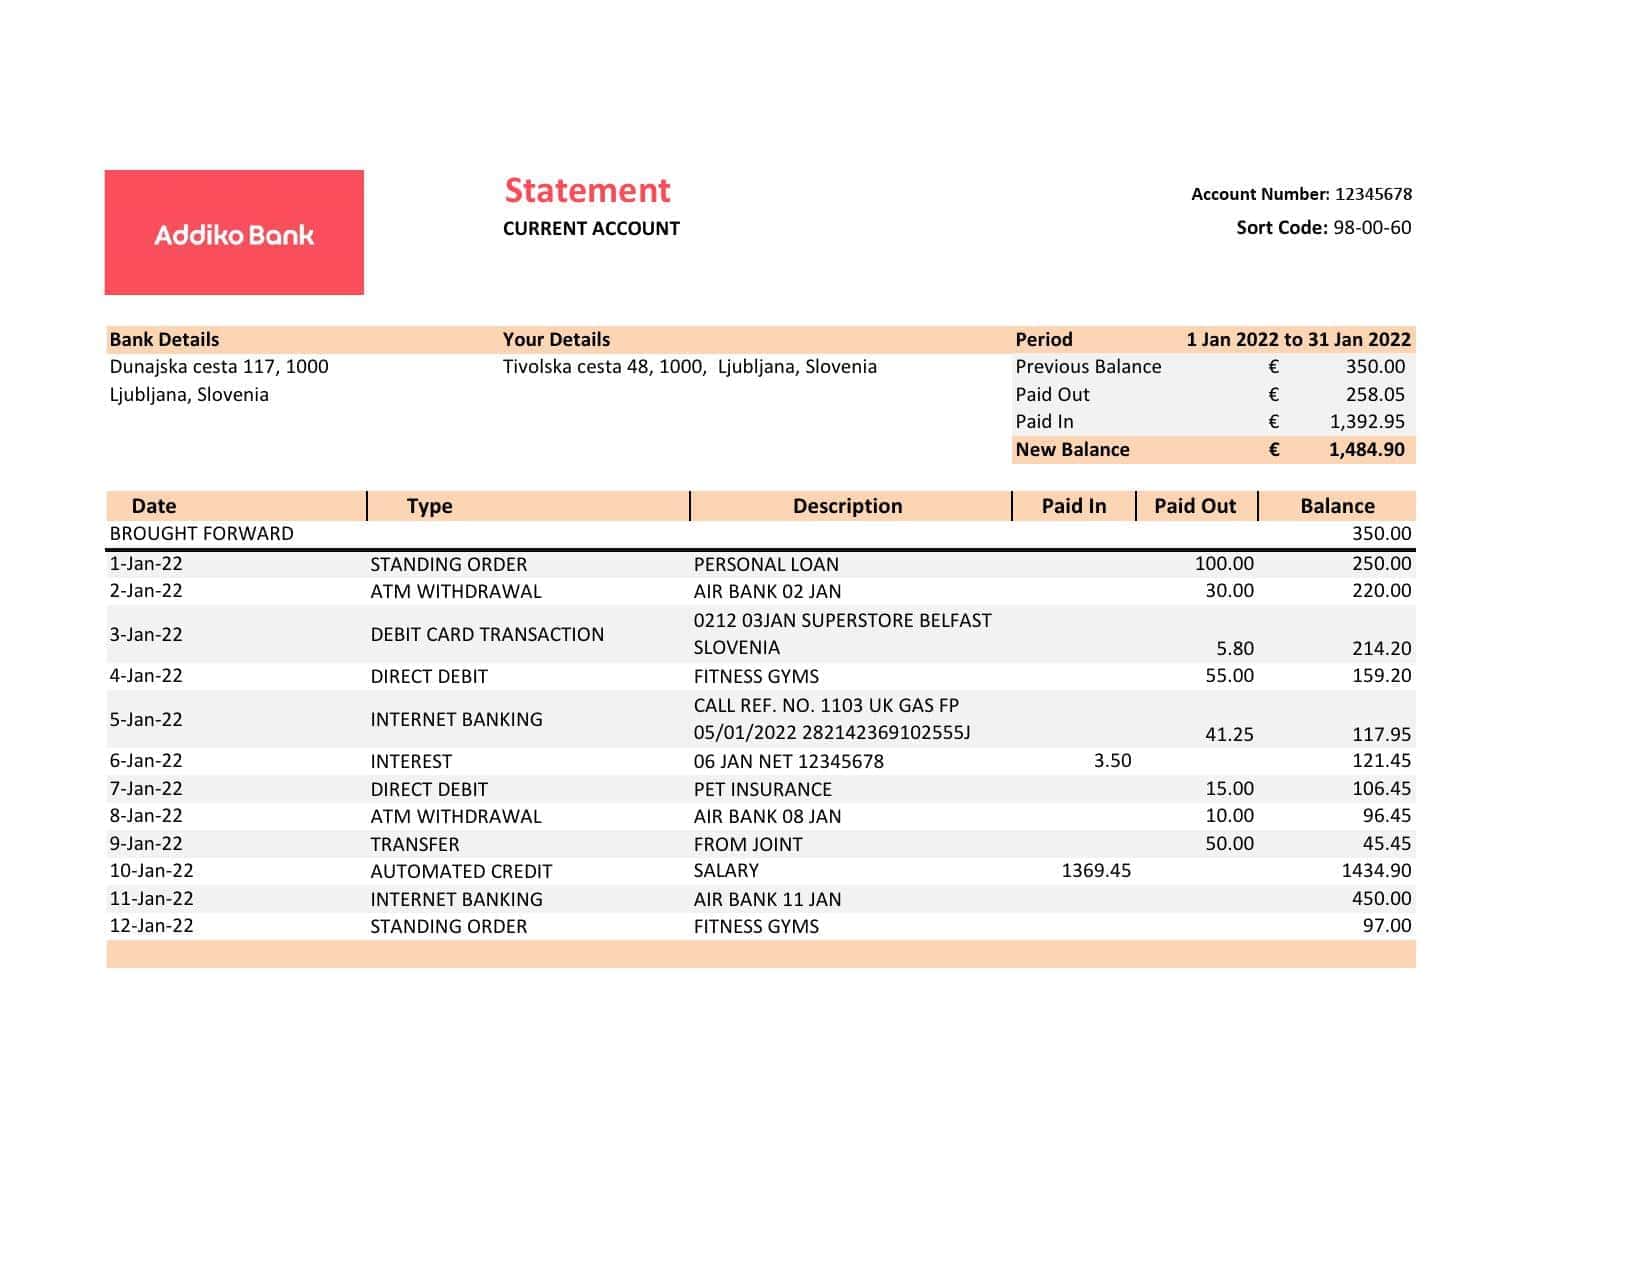Click the Period date range header
The height and width of the screenshot is (1275, 1650).
tap(1298, 339)
